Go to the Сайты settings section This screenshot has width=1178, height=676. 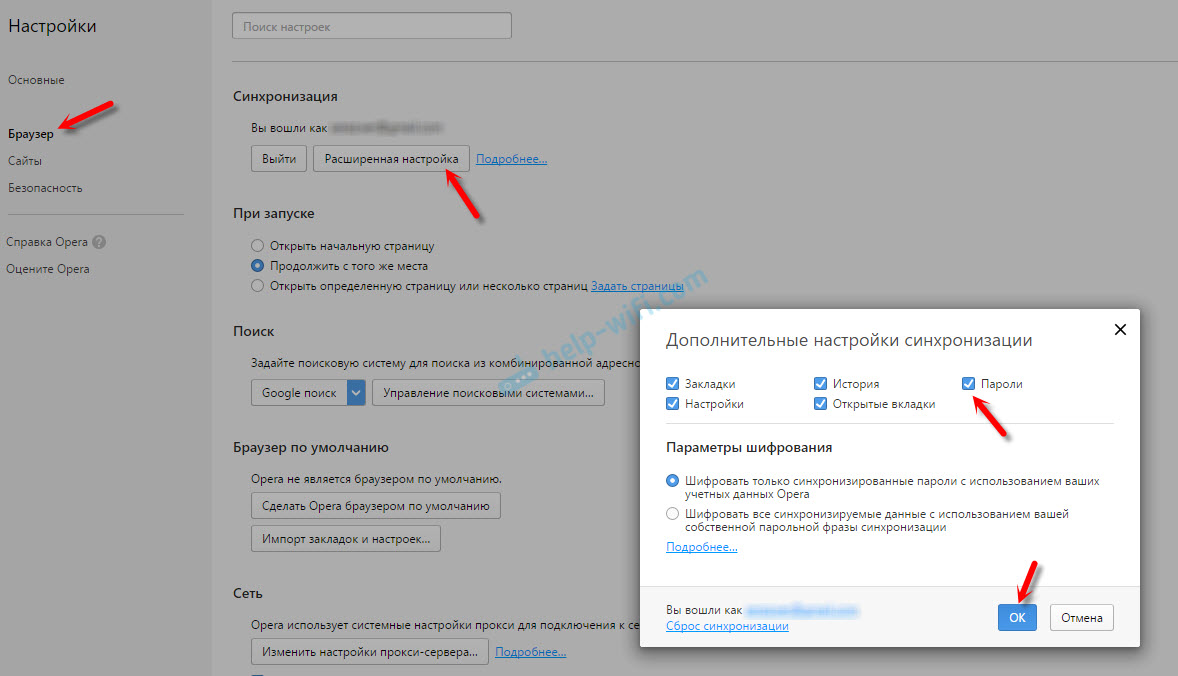click(25, 161)
